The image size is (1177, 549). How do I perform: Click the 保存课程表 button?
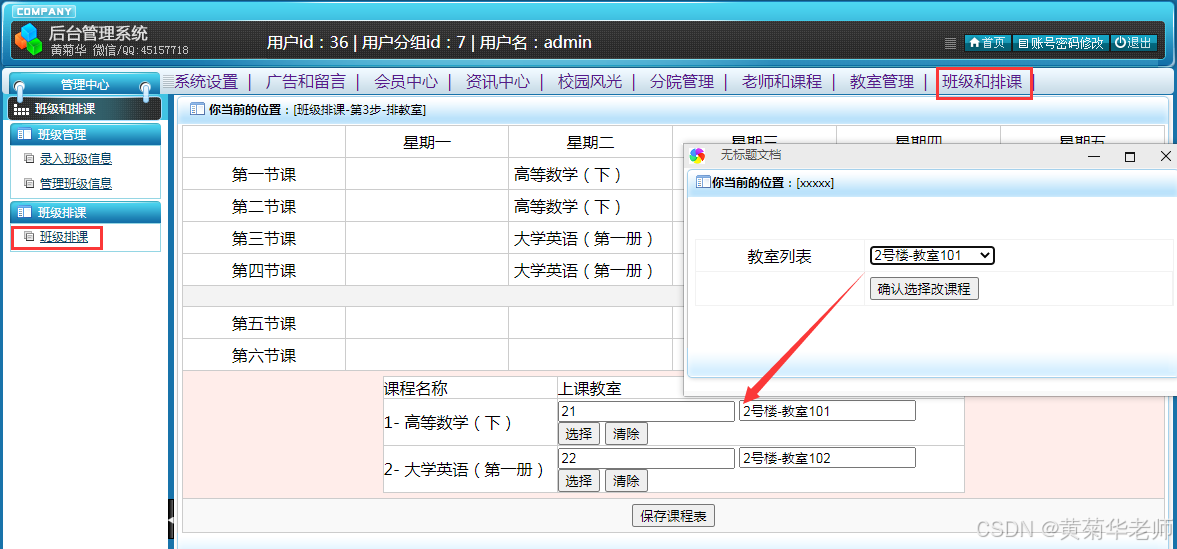(673, 516)
